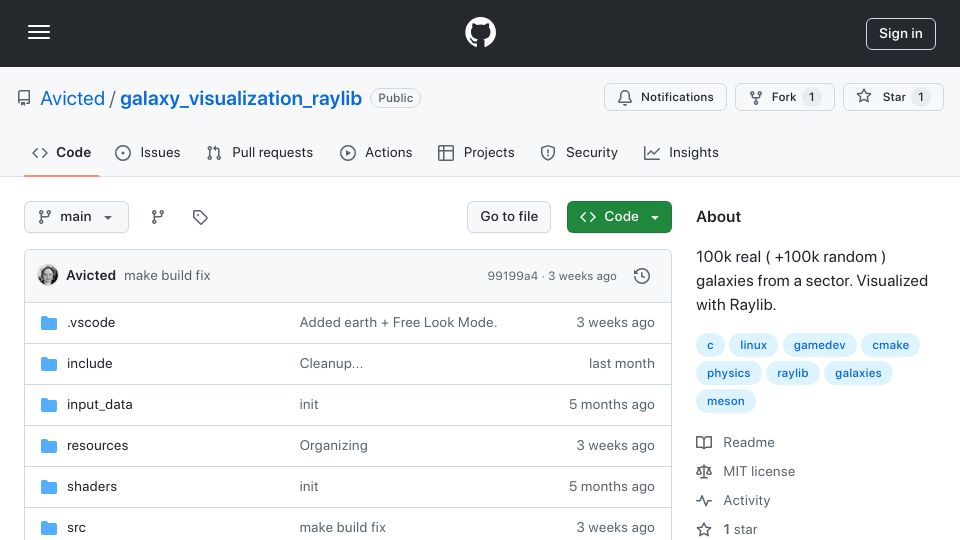Click the Notifications bell button

click(665, 97)
